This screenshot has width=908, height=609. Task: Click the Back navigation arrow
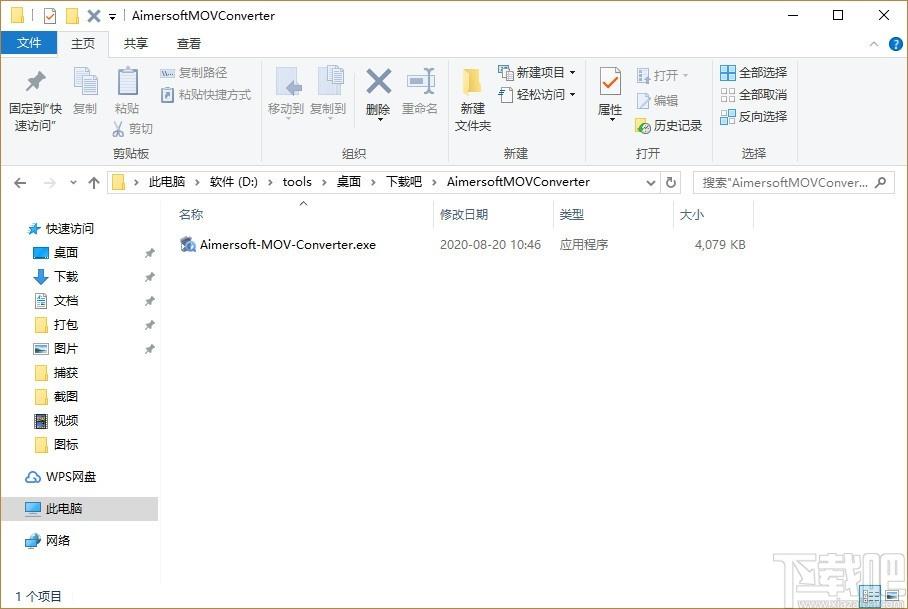(20, 183)
